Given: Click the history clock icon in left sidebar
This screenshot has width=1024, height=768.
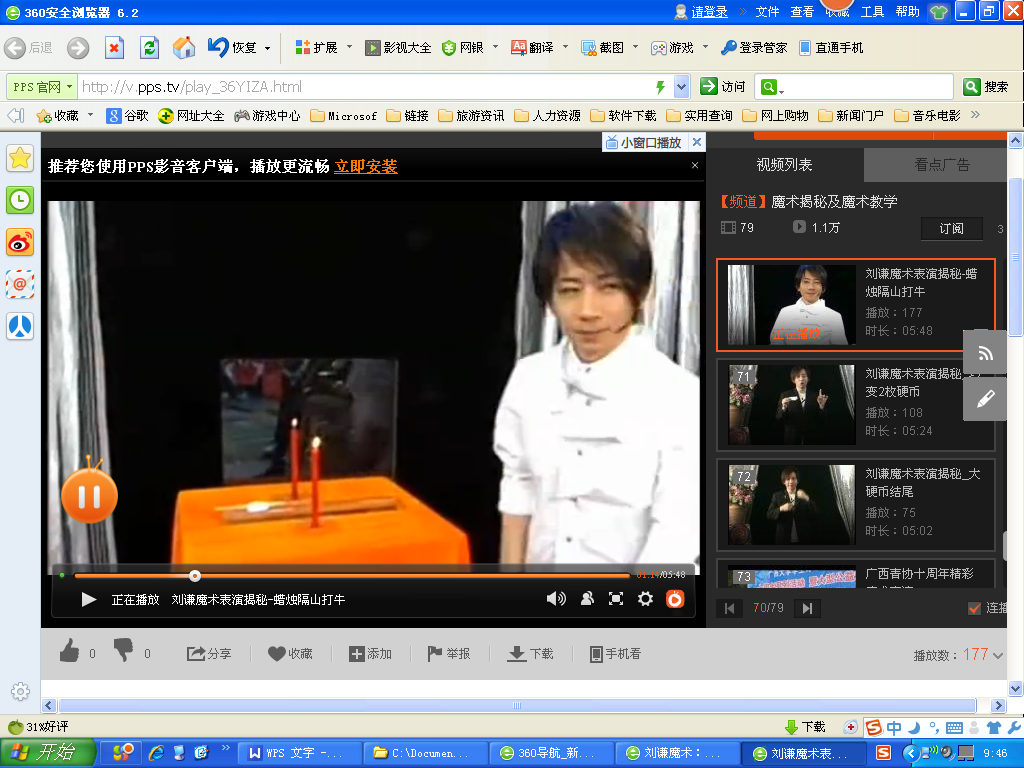Looking at the screenshot, I should click(20, 200).
